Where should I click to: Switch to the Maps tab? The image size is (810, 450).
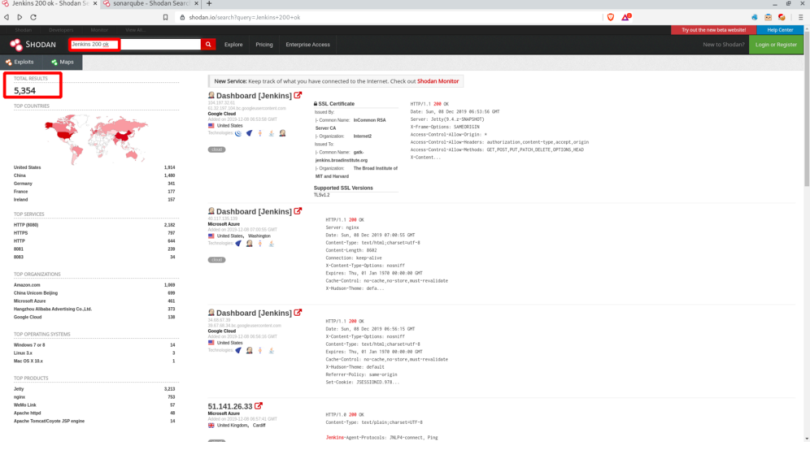point(63,62)
